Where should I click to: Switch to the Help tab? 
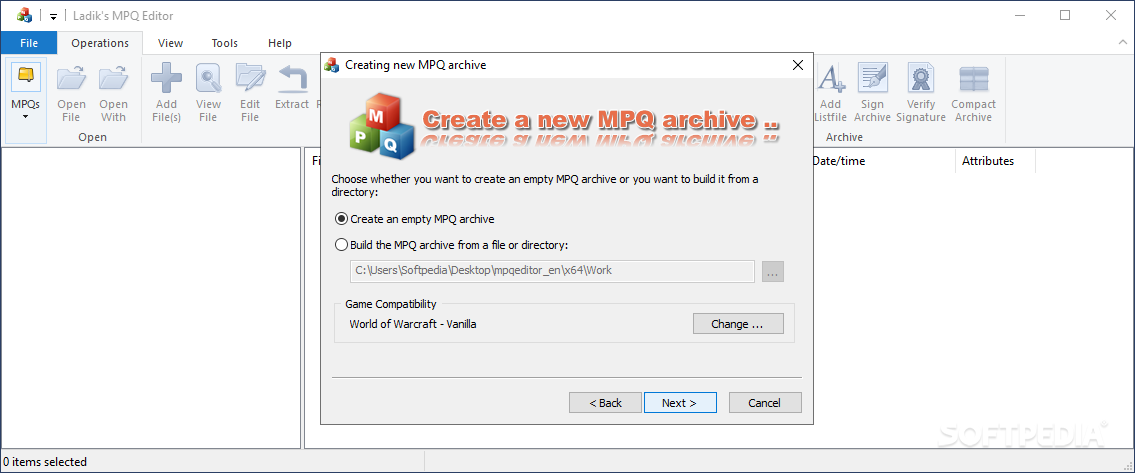[x=279, y=43]
